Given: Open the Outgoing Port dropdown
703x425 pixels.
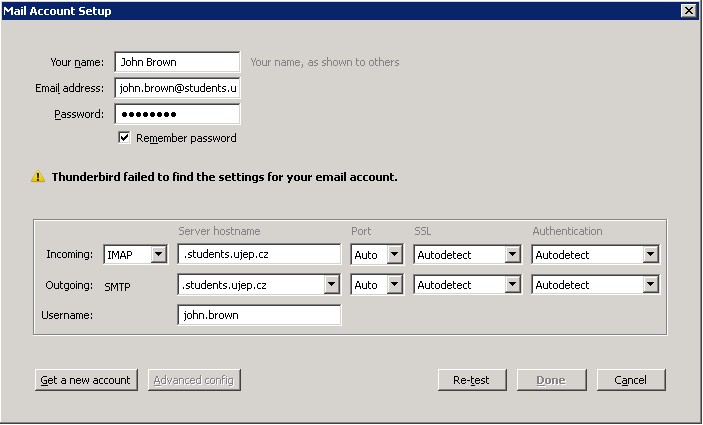Looking at the screenshot, I should tap(393, 285).
